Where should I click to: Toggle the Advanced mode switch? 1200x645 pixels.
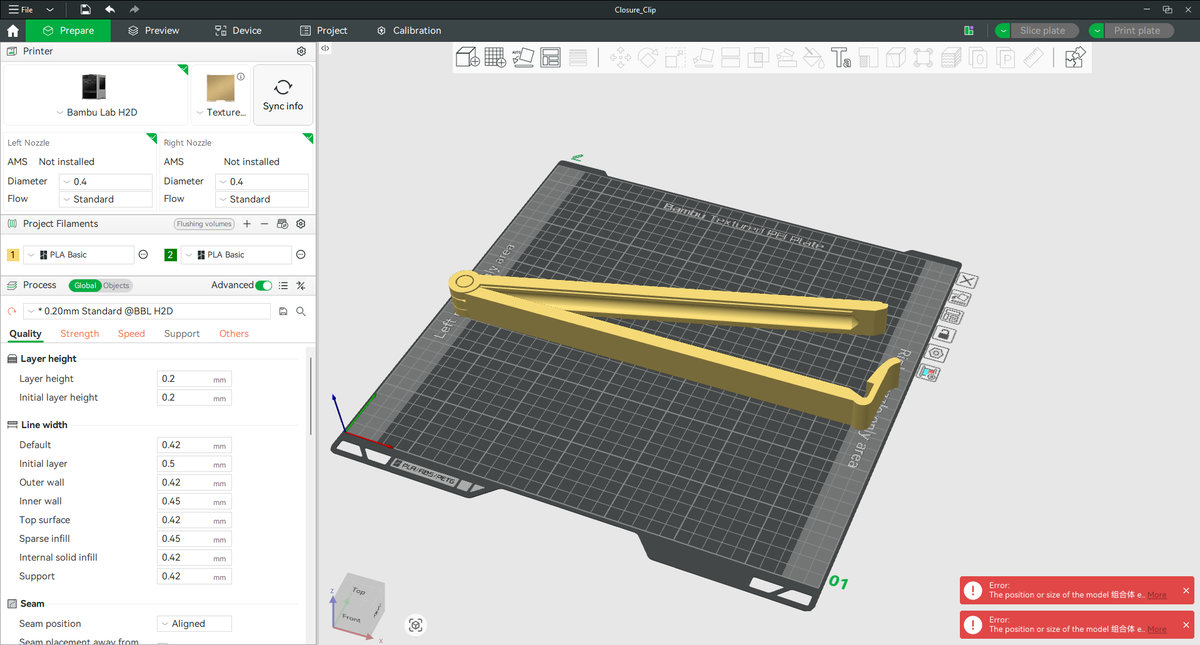[x=264, y=285]
